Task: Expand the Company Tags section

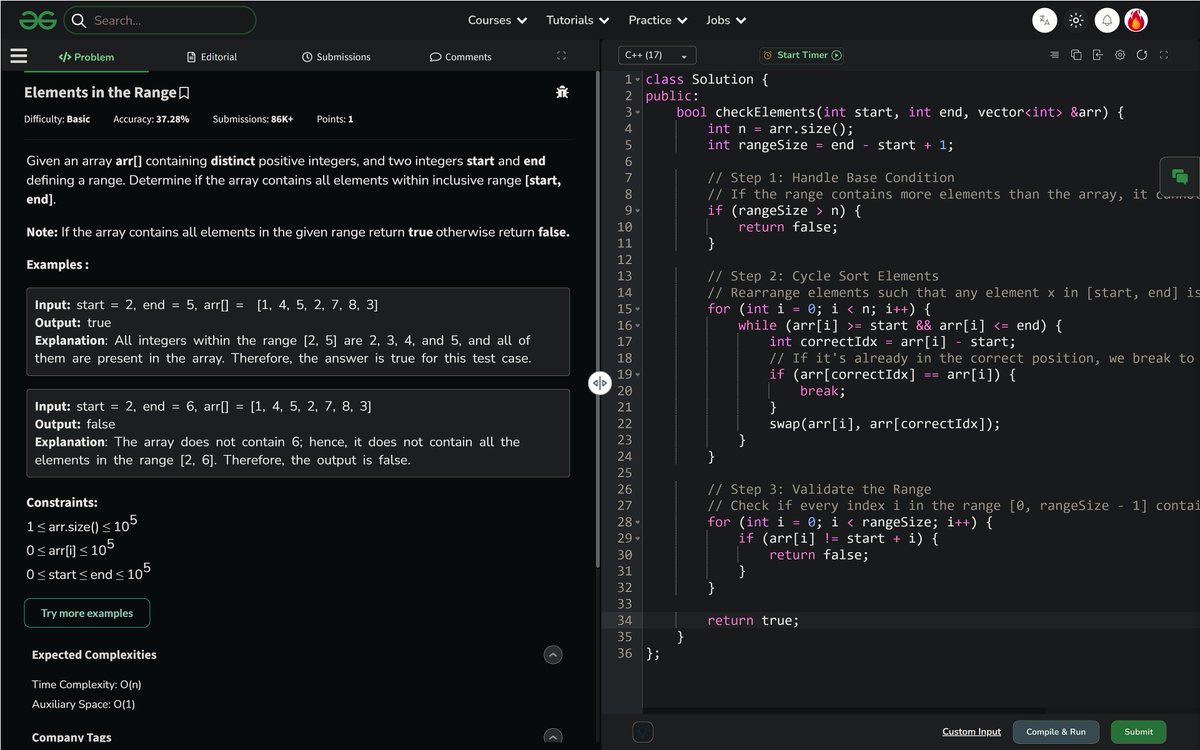Action: [553, 737]
